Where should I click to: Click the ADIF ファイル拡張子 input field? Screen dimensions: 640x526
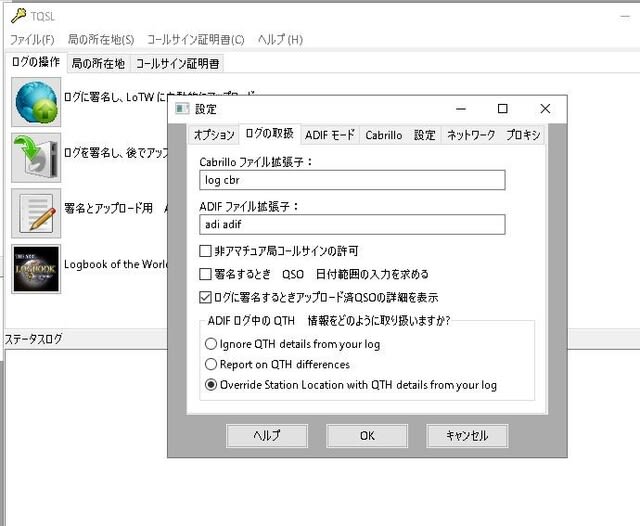tap(352, 225)
